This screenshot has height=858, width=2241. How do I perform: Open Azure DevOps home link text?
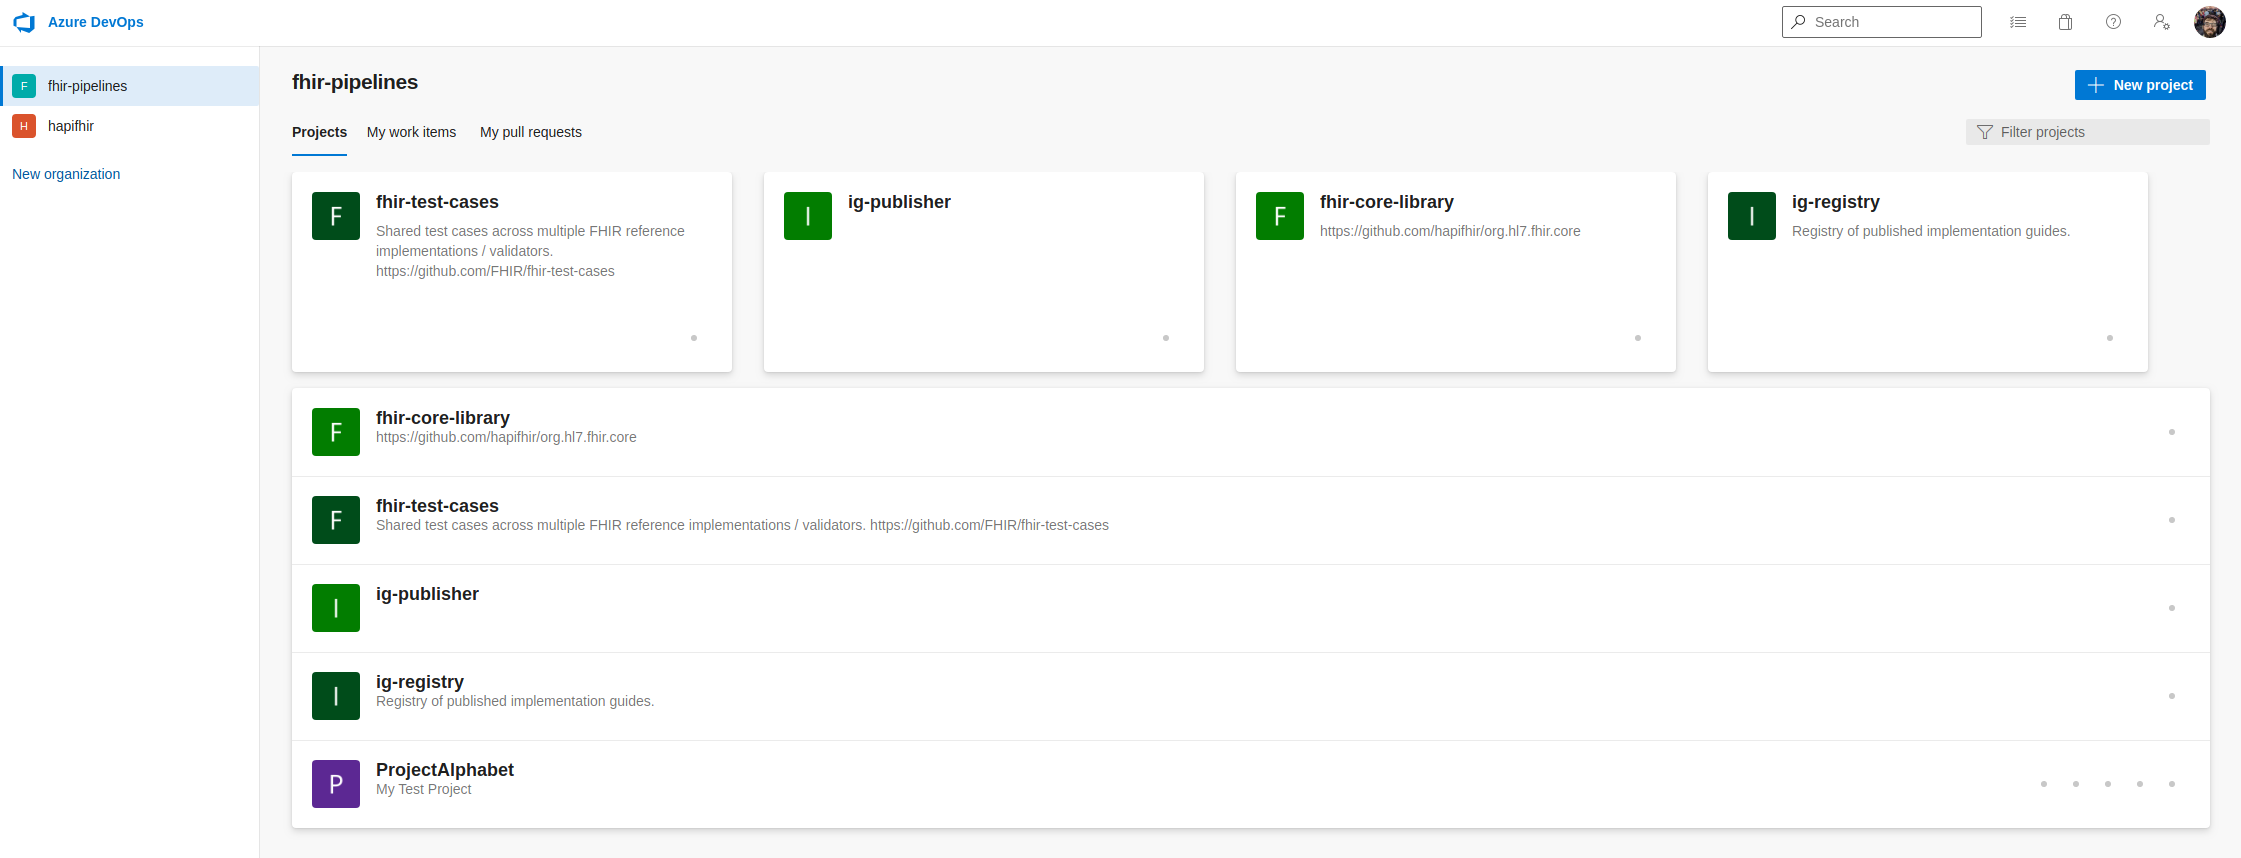click(96, 22)
